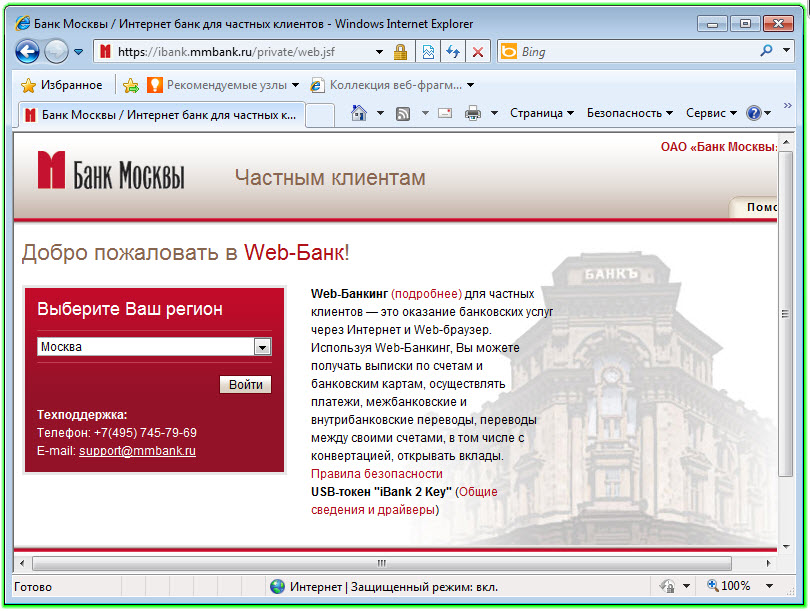Click the Home page icon
810x611 pixels.
[x=359, y=113]
